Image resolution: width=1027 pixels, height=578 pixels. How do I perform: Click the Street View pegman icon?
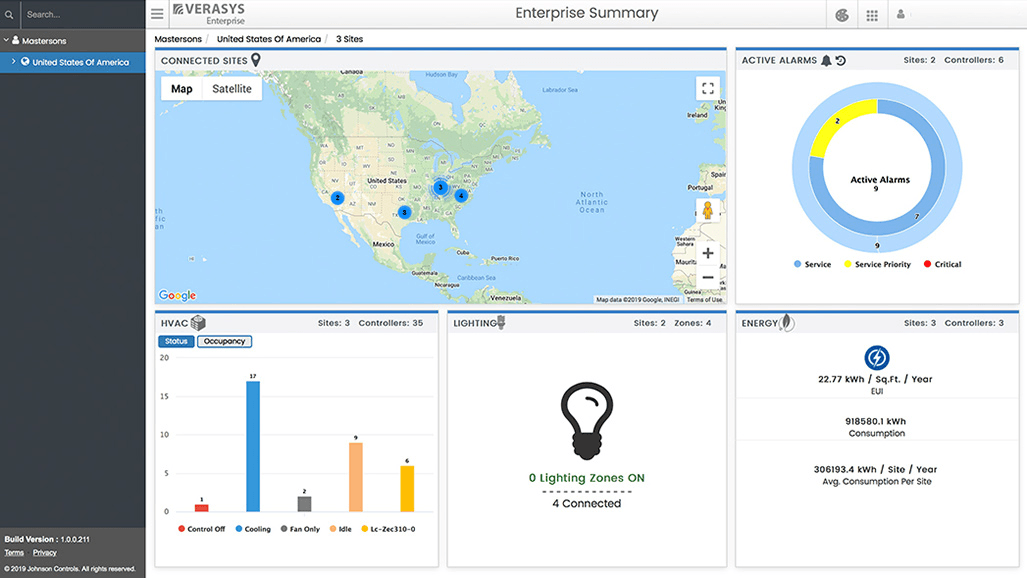pyautogui.click(x=707, y=210)
